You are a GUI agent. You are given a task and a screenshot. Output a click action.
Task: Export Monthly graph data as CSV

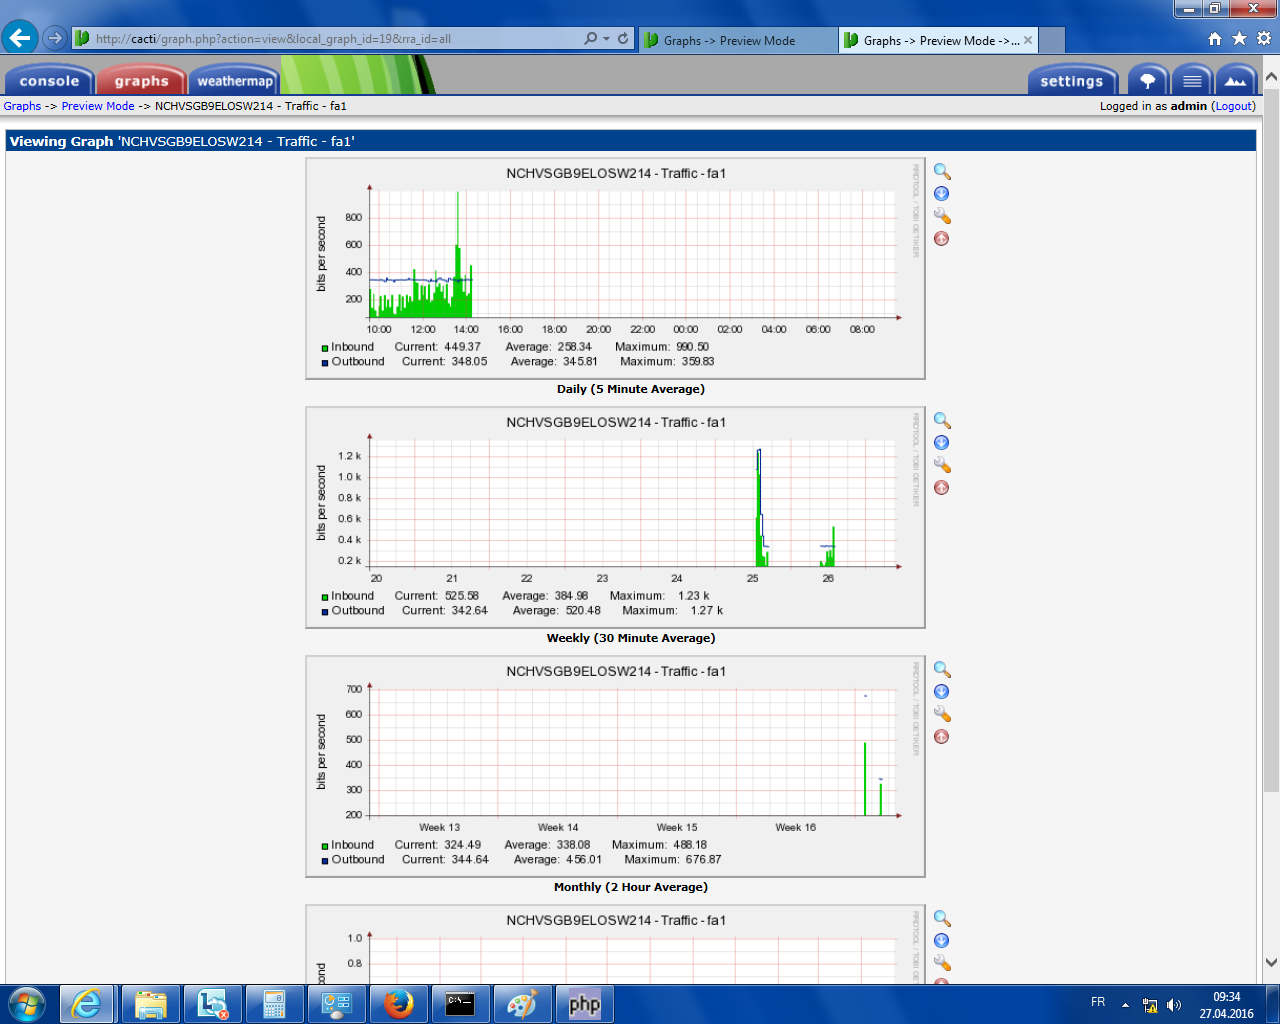[941, 692]
